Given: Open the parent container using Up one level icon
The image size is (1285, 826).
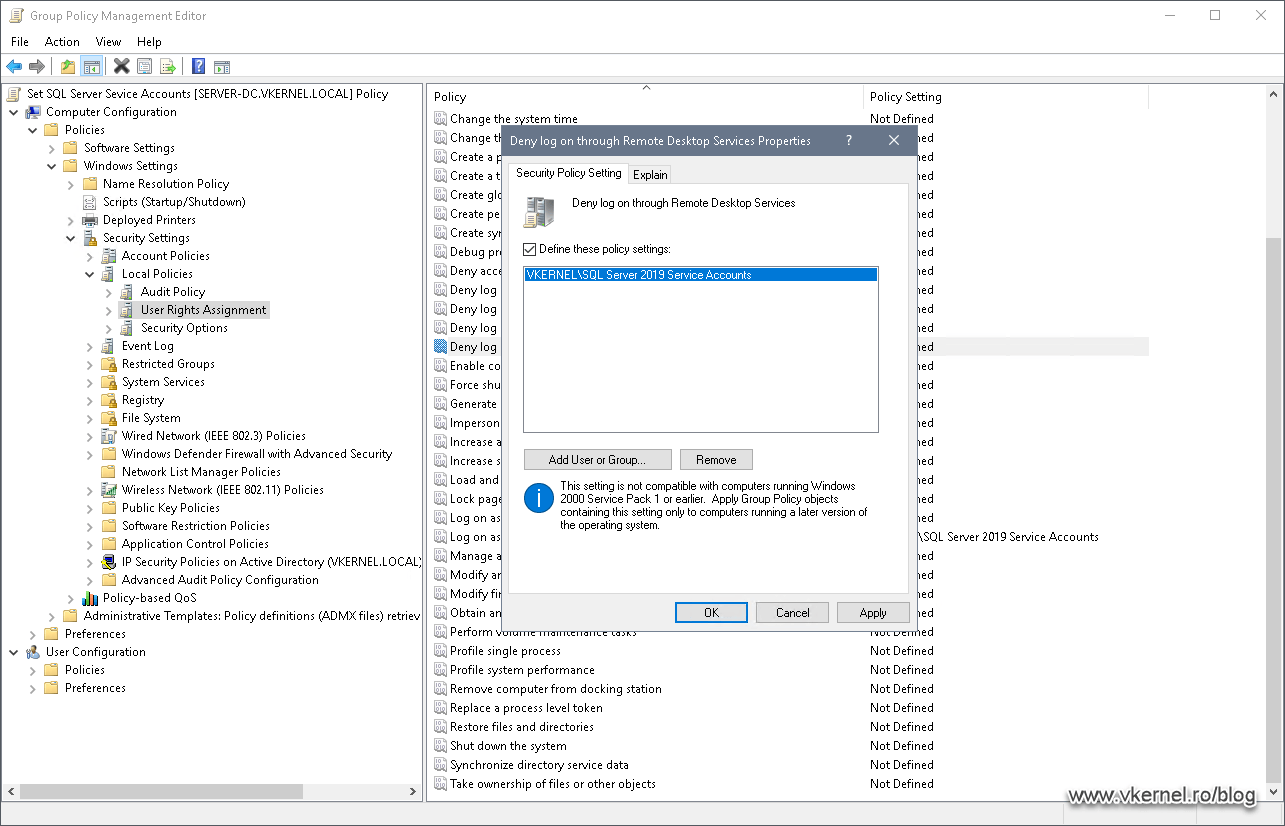Looking at the screenshot, I should (67, 66).
